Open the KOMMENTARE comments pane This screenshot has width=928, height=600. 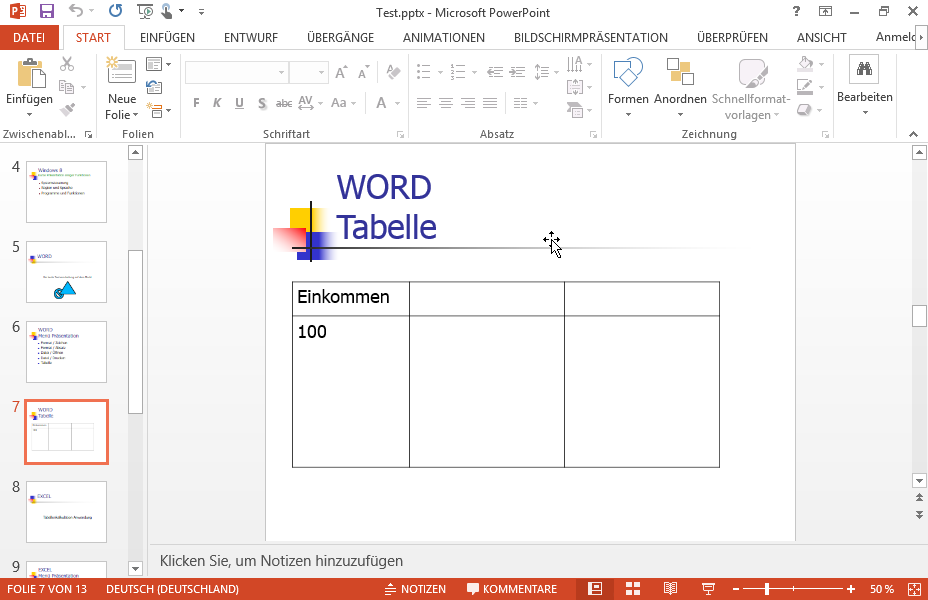[512, 589]
